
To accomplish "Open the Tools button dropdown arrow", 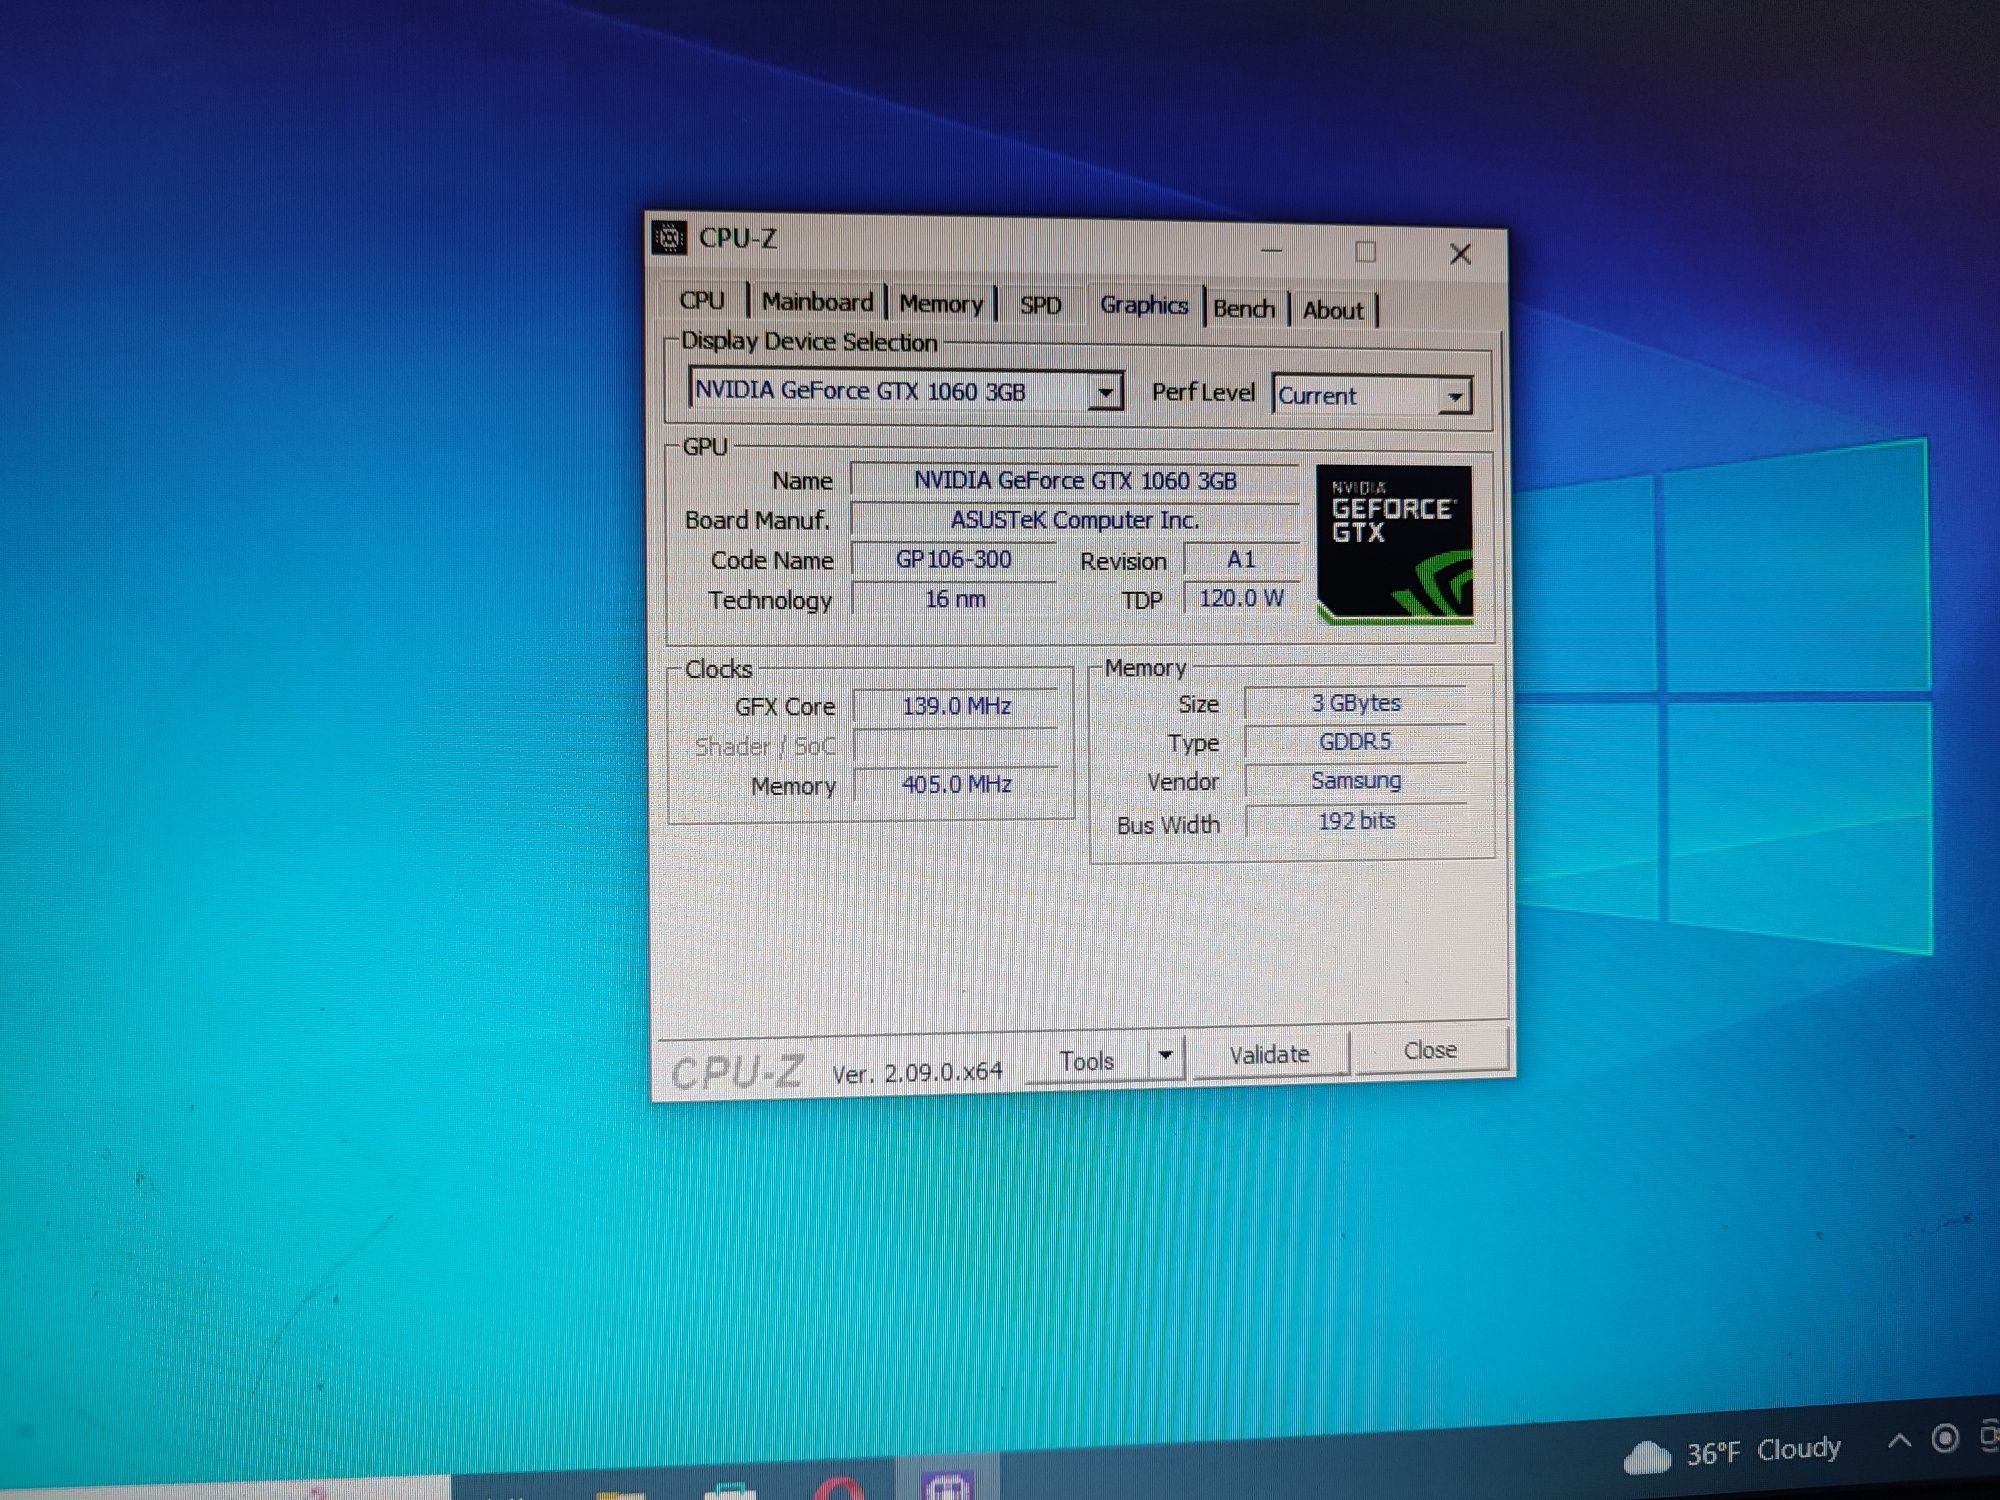I will [x=1165, y=1056].
